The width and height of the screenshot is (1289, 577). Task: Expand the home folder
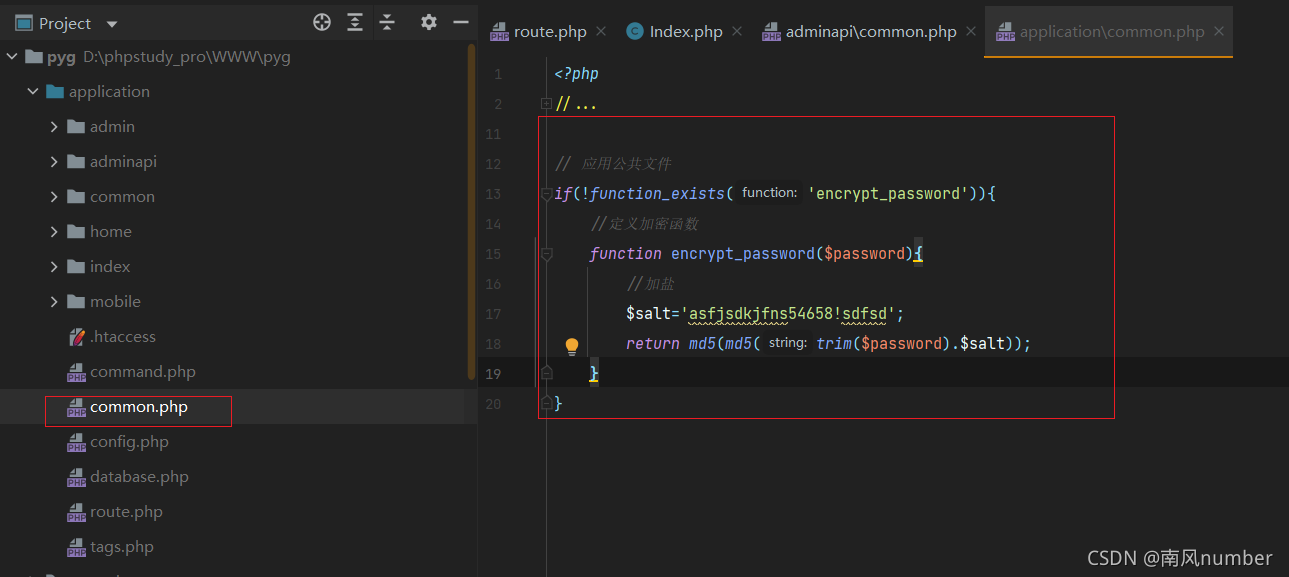(x=54, y=232)
